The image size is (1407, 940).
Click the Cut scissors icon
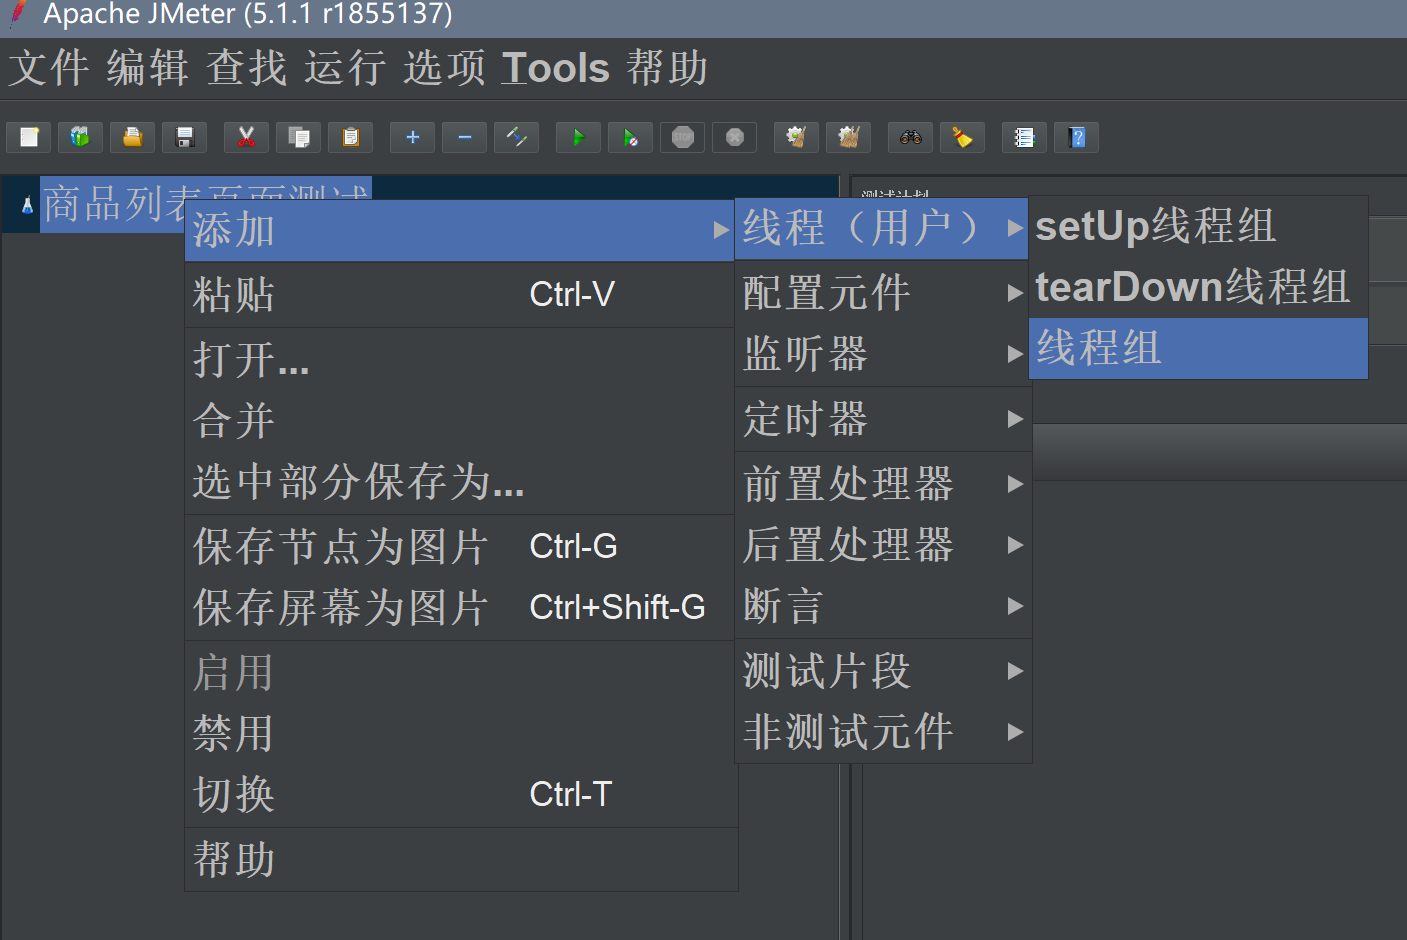coord(246,137)
